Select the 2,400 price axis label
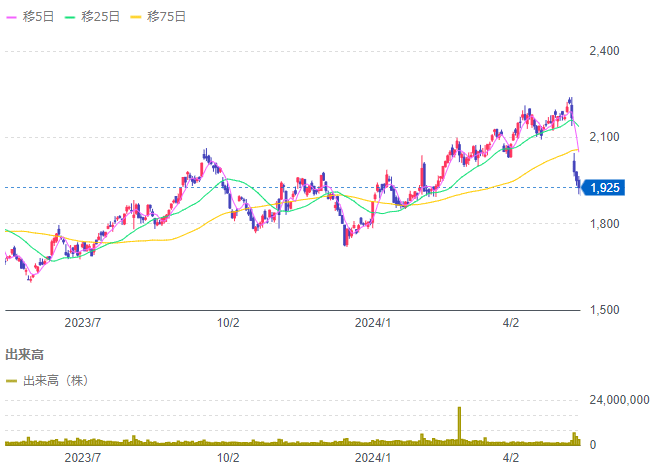The height and width of the screenshot is (472, 657). pos(606,51)
